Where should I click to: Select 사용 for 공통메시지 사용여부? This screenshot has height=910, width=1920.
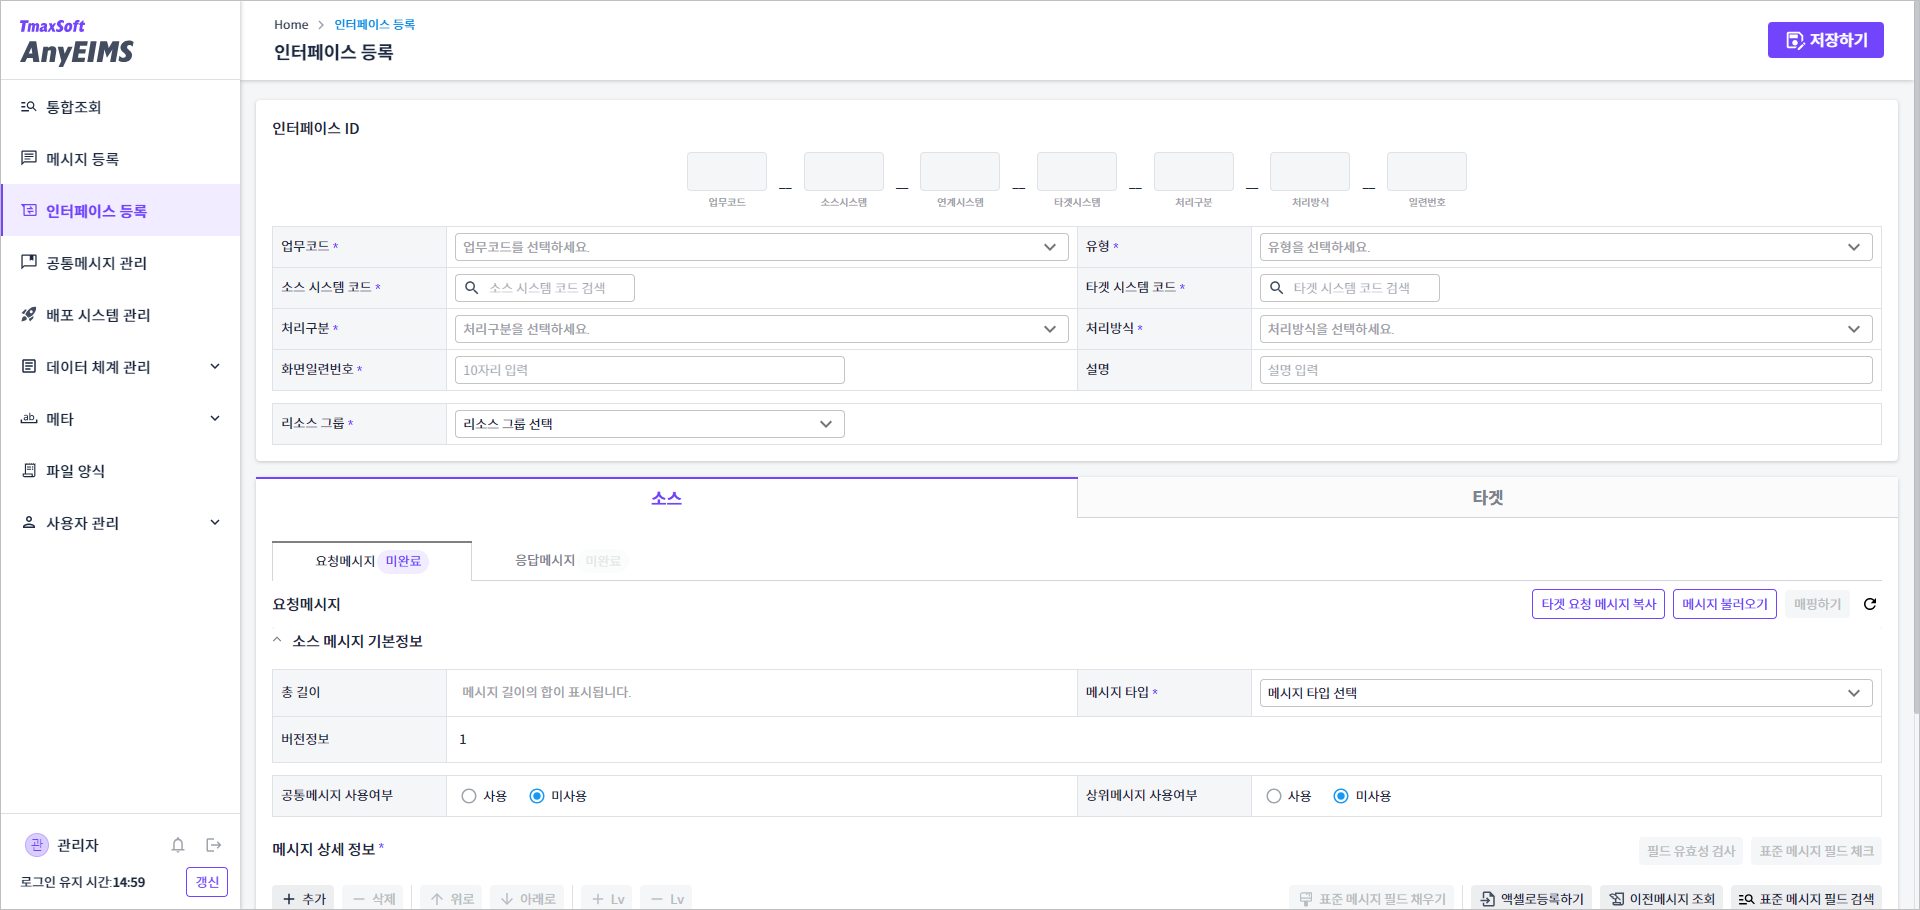click(x=469, y=796)
